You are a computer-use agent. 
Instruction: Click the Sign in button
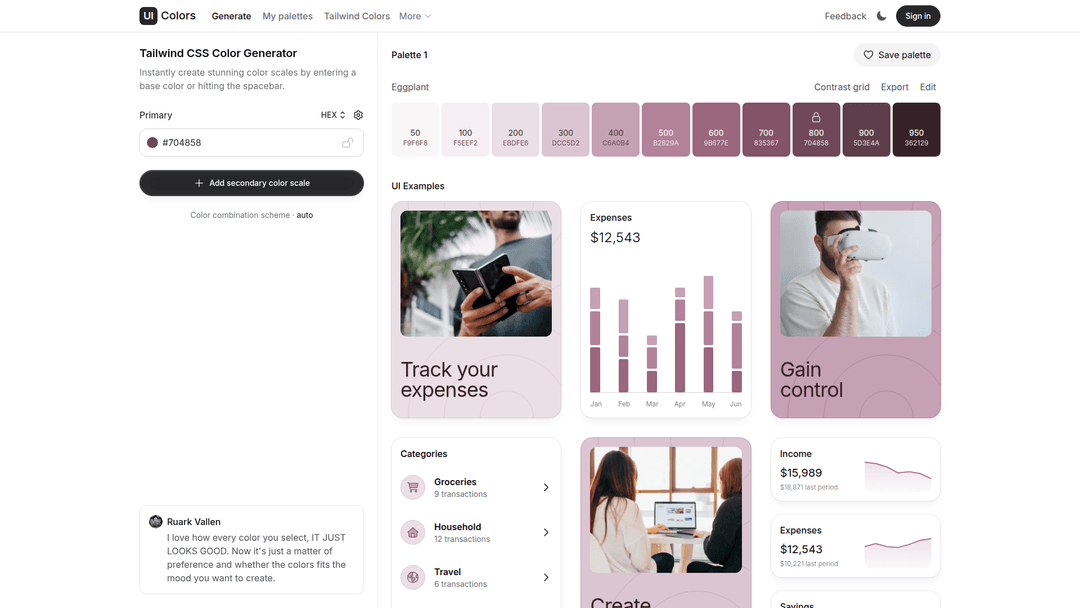[918, 16]
